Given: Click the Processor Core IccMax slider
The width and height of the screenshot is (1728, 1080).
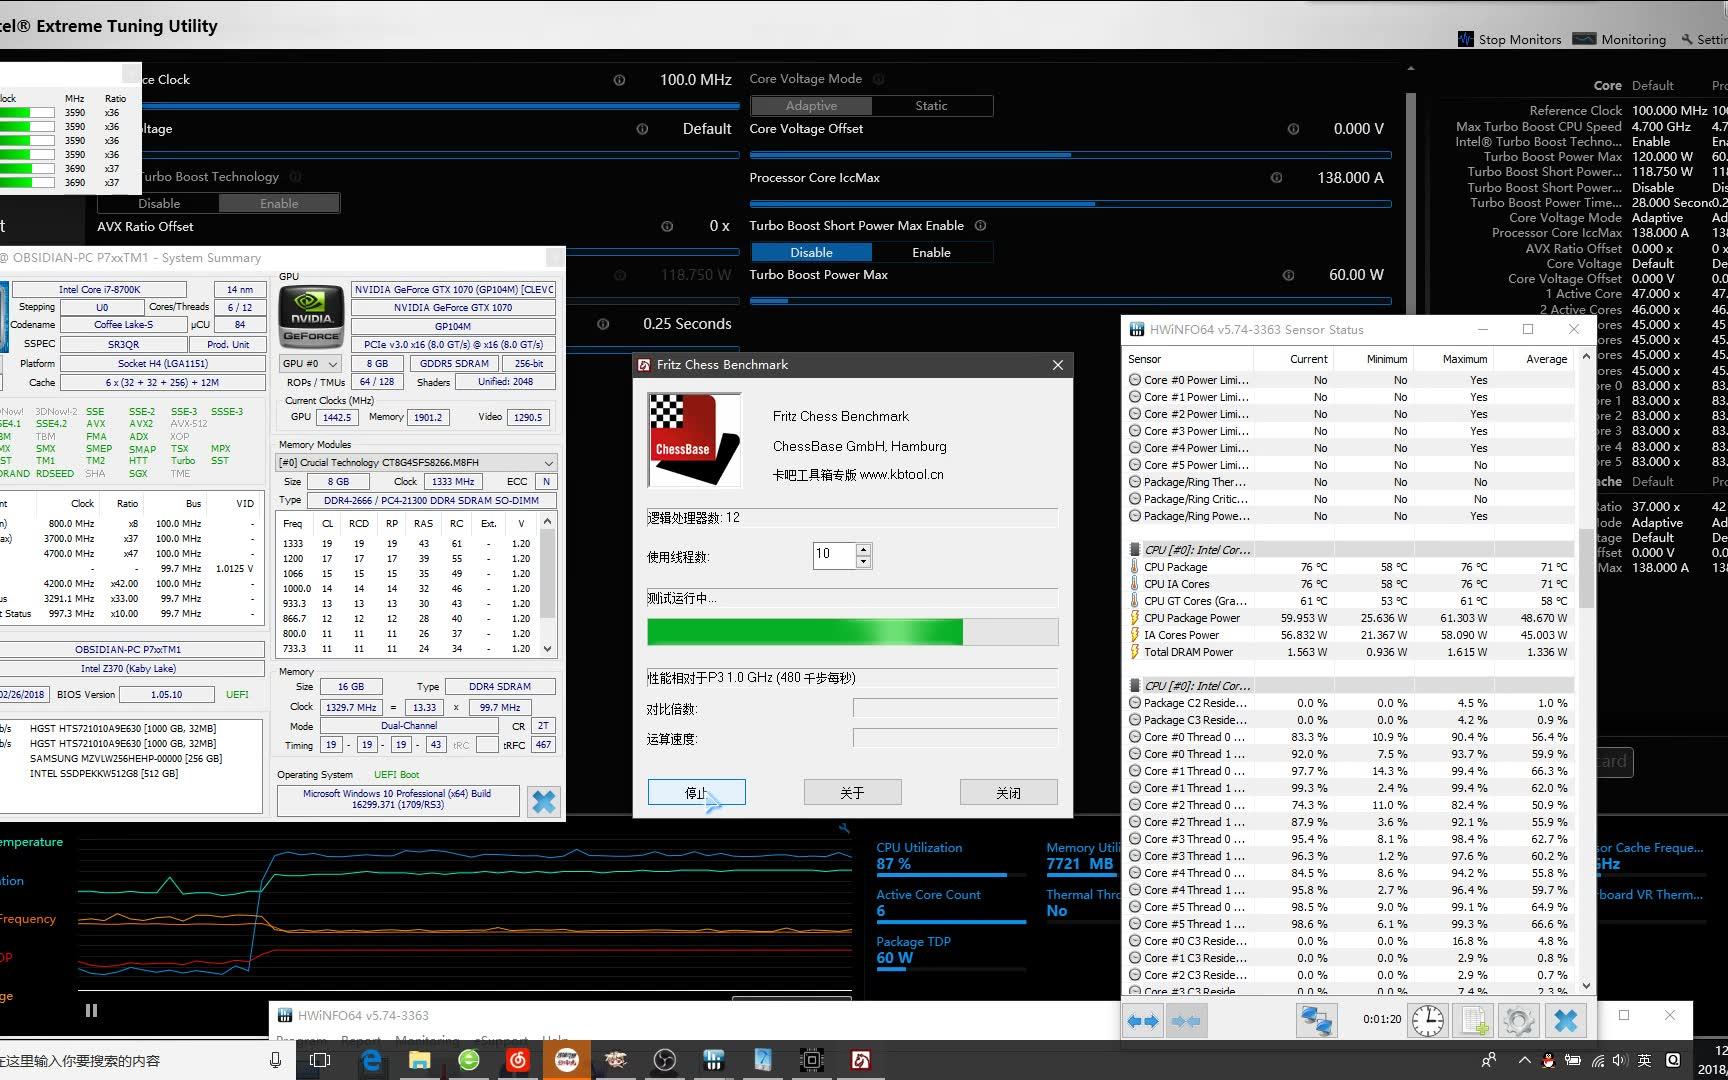Looking at the screenshot, I should click(1070, 204).
